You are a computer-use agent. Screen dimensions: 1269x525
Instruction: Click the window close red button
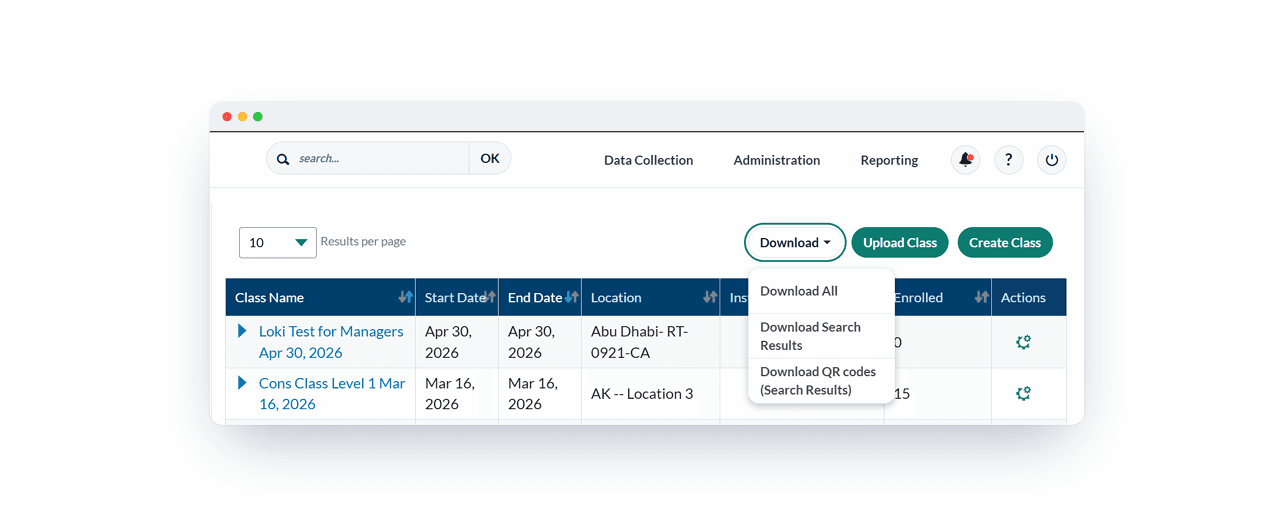pyautogui.click(x=227, y=117)
